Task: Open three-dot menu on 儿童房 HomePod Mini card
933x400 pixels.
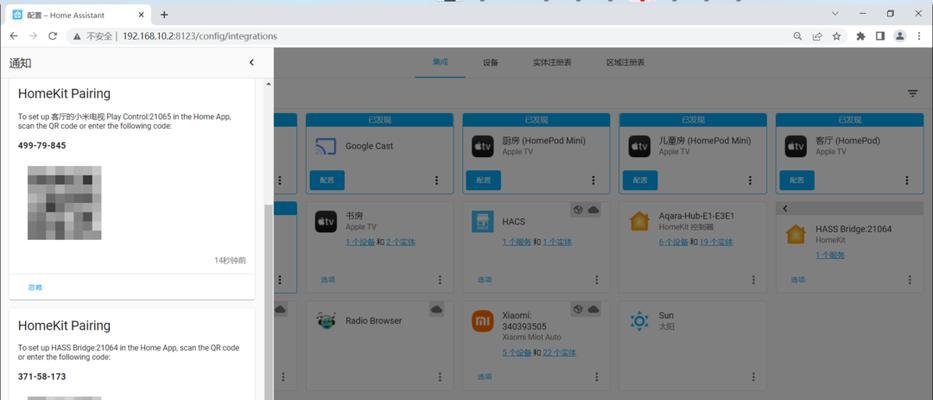Action: [x=750, y=180]
